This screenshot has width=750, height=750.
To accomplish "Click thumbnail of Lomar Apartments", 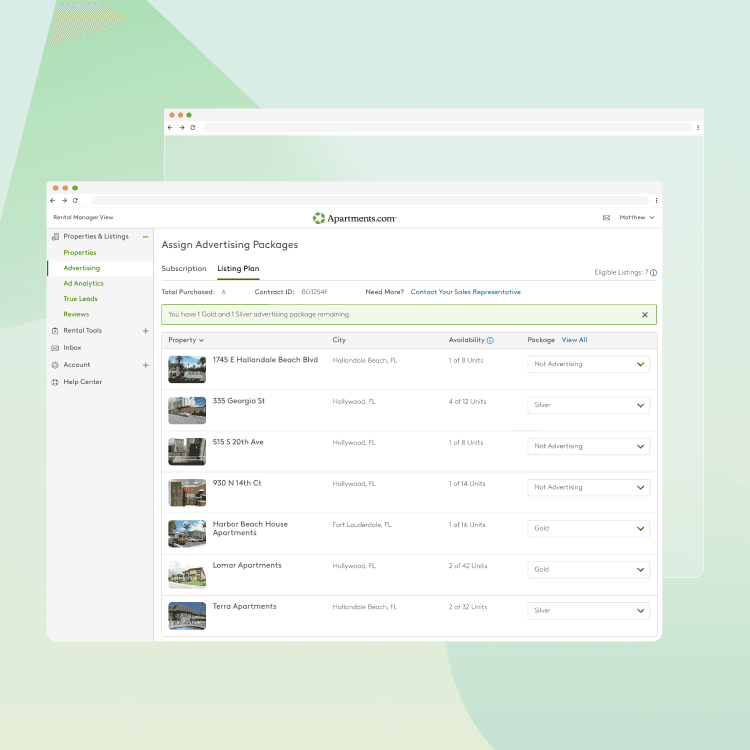I will click(187, 575).
